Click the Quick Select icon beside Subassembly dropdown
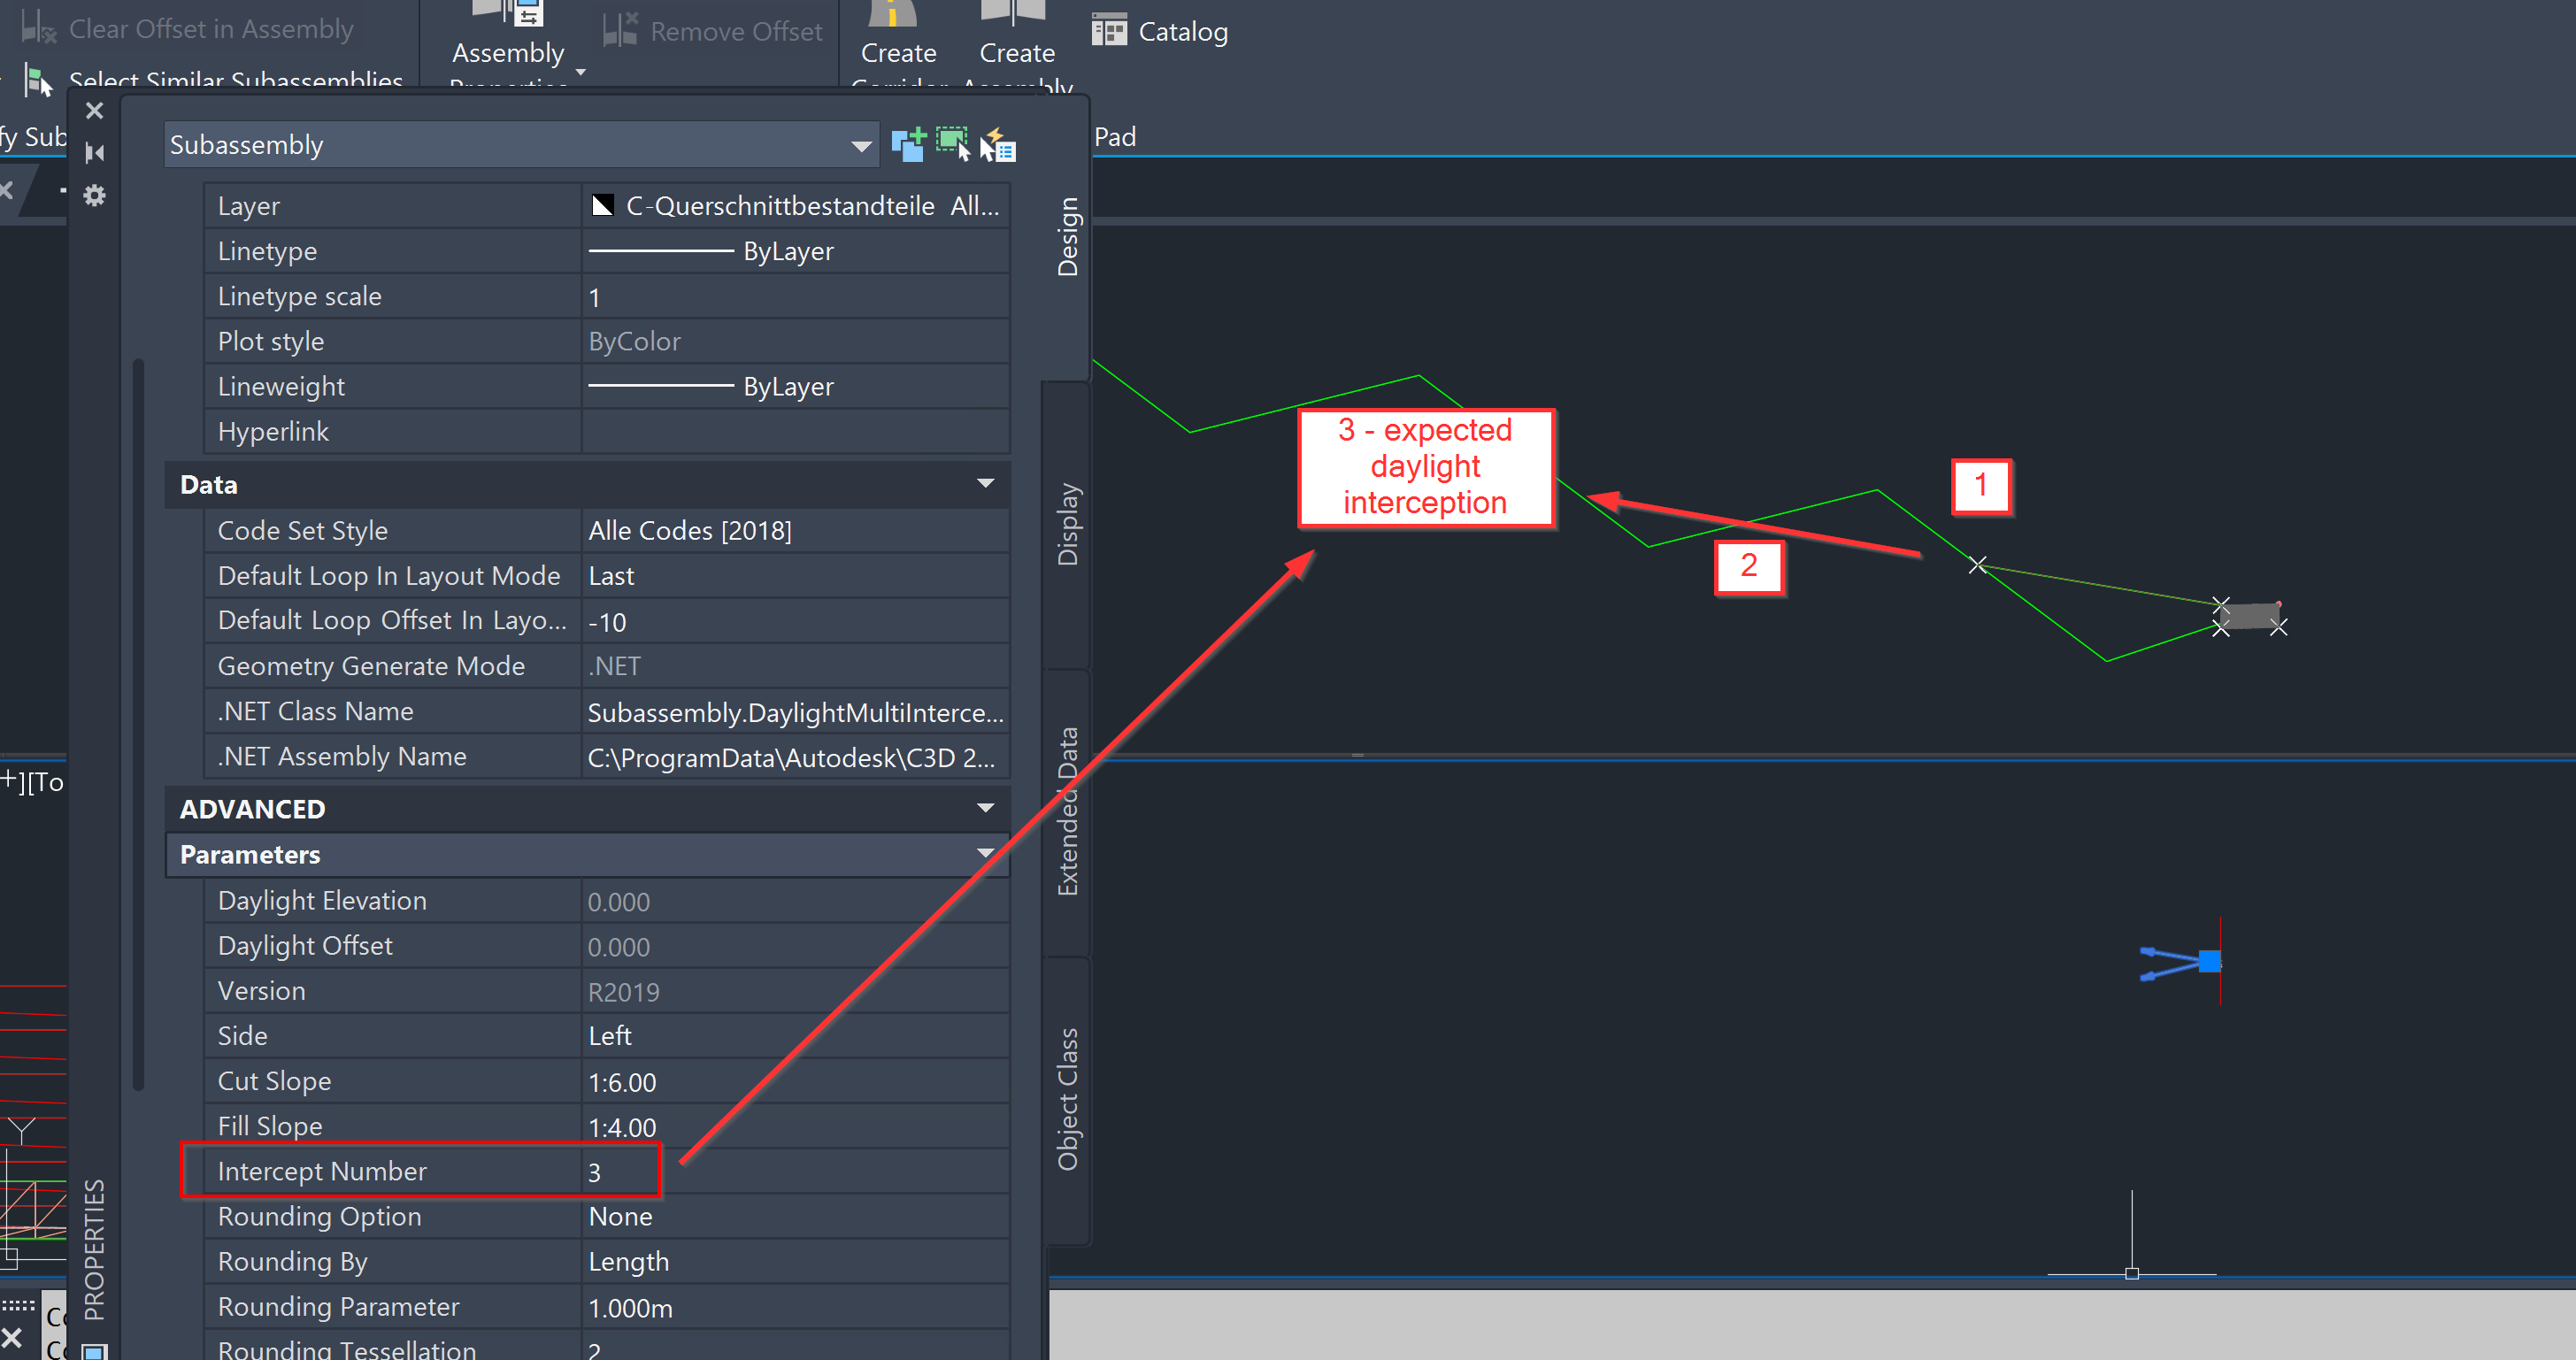 pos(908,143)
